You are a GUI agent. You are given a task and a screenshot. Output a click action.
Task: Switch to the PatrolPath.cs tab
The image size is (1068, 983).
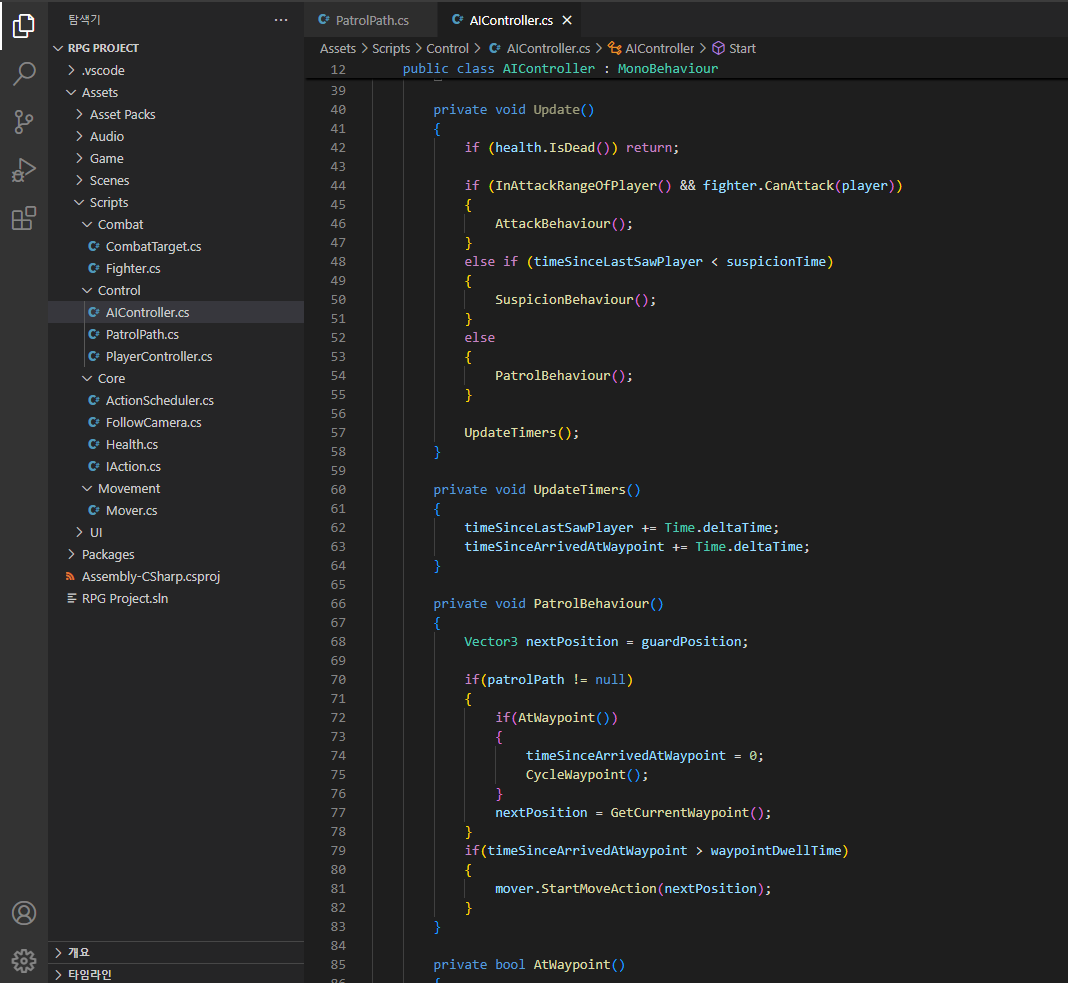coord(371,20)
